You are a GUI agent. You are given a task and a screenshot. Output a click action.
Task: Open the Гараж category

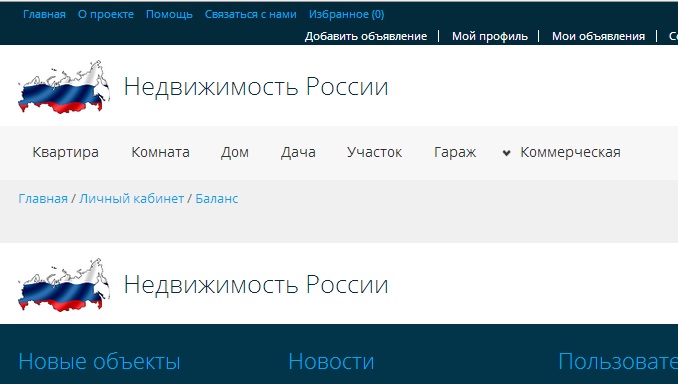[x=455, y=152]
